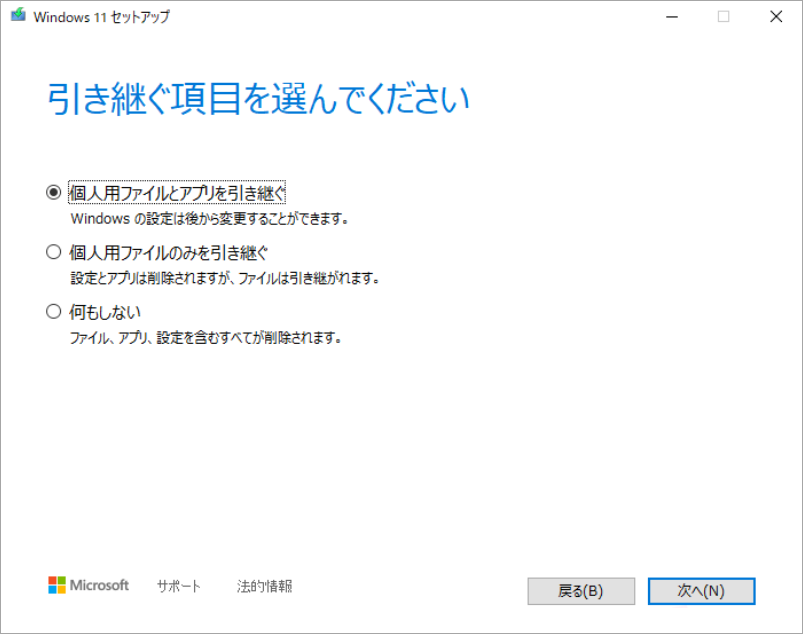
Task: Click the Microsoft wordmark next to the logo
Action: click(x=99, y=585)
